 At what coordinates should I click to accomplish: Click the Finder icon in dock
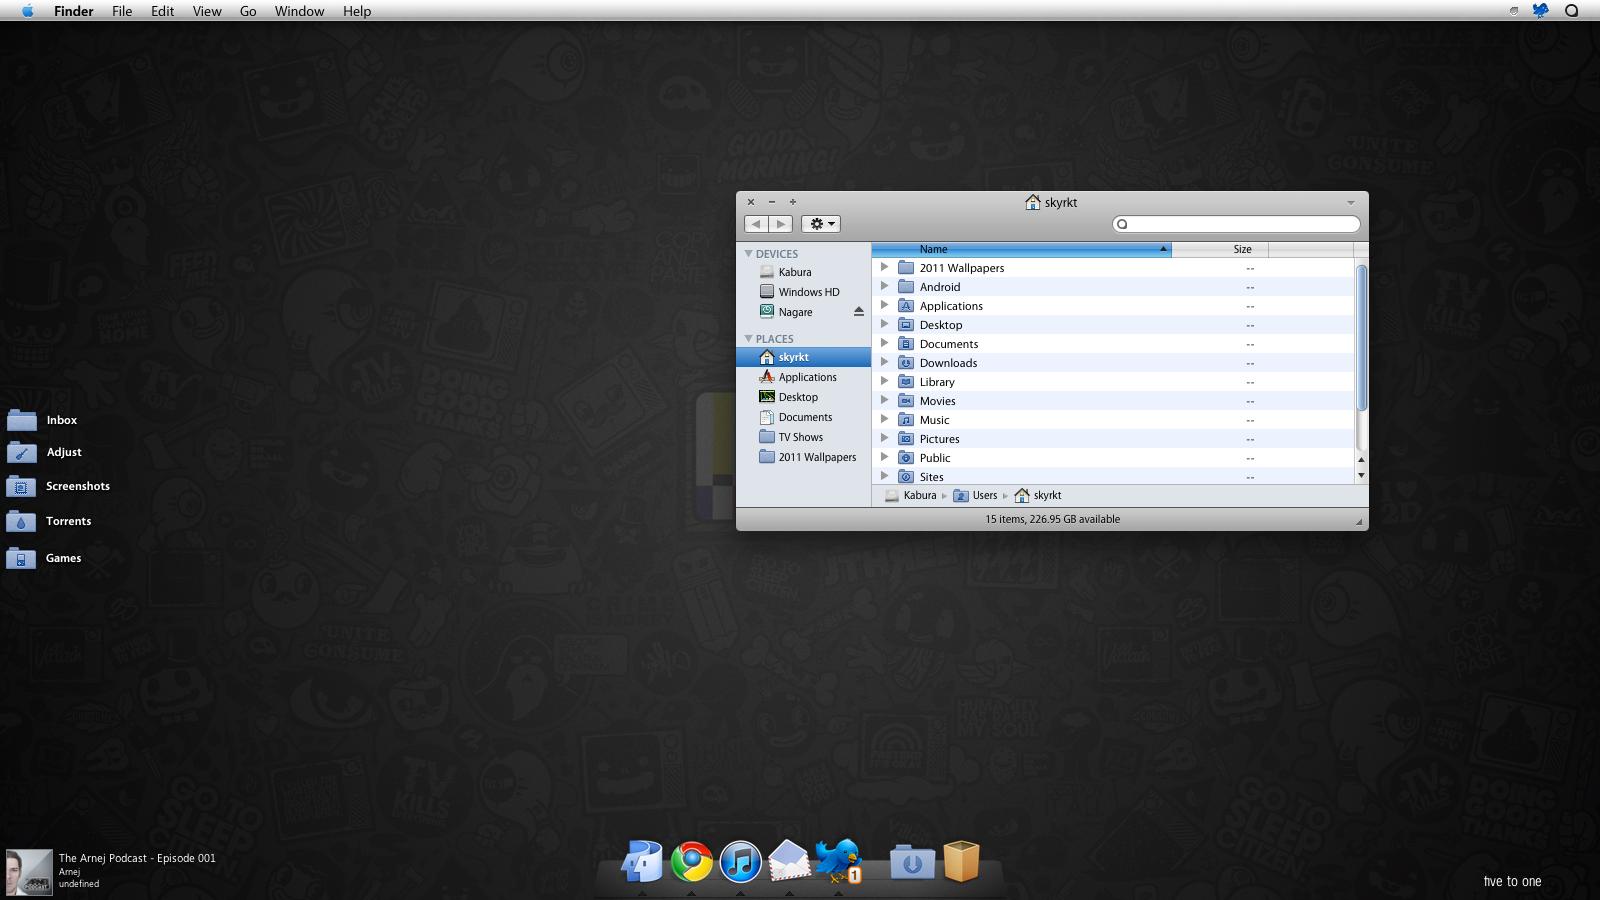[x=642, y=861]
